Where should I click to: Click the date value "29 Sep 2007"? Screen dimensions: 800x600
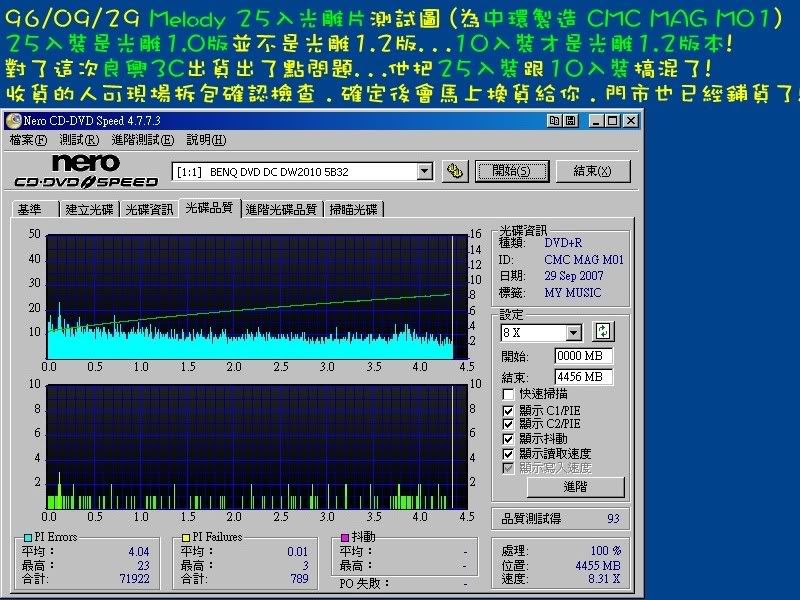click(574, 276)
